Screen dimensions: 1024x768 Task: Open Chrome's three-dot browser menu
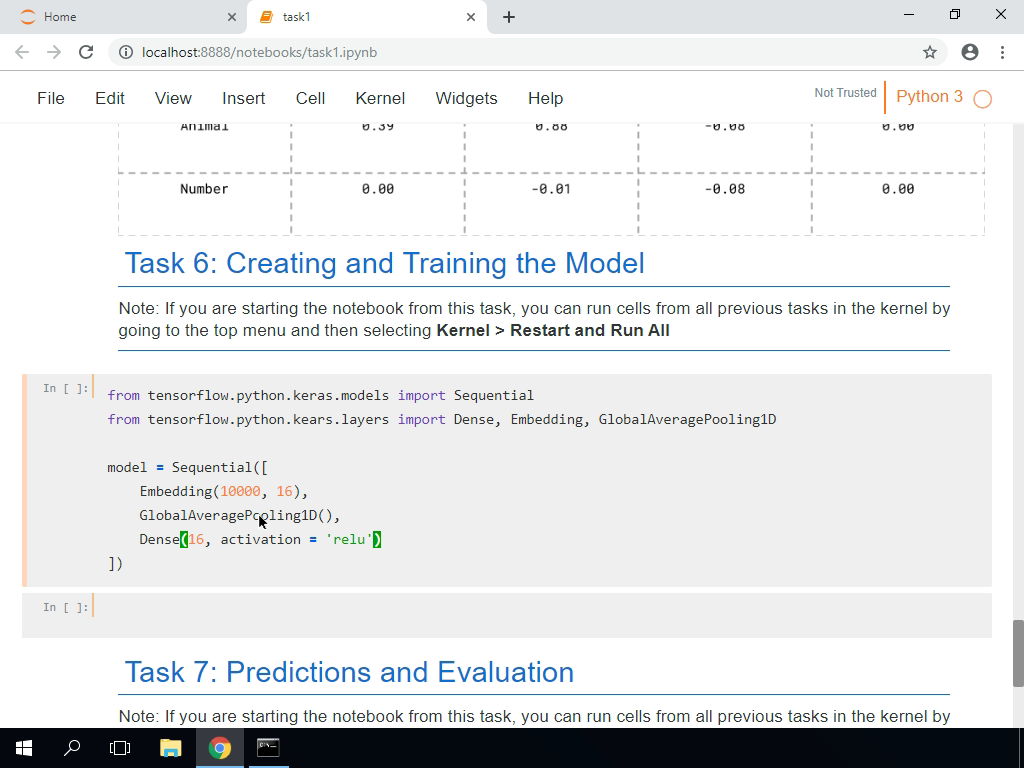1003,52
